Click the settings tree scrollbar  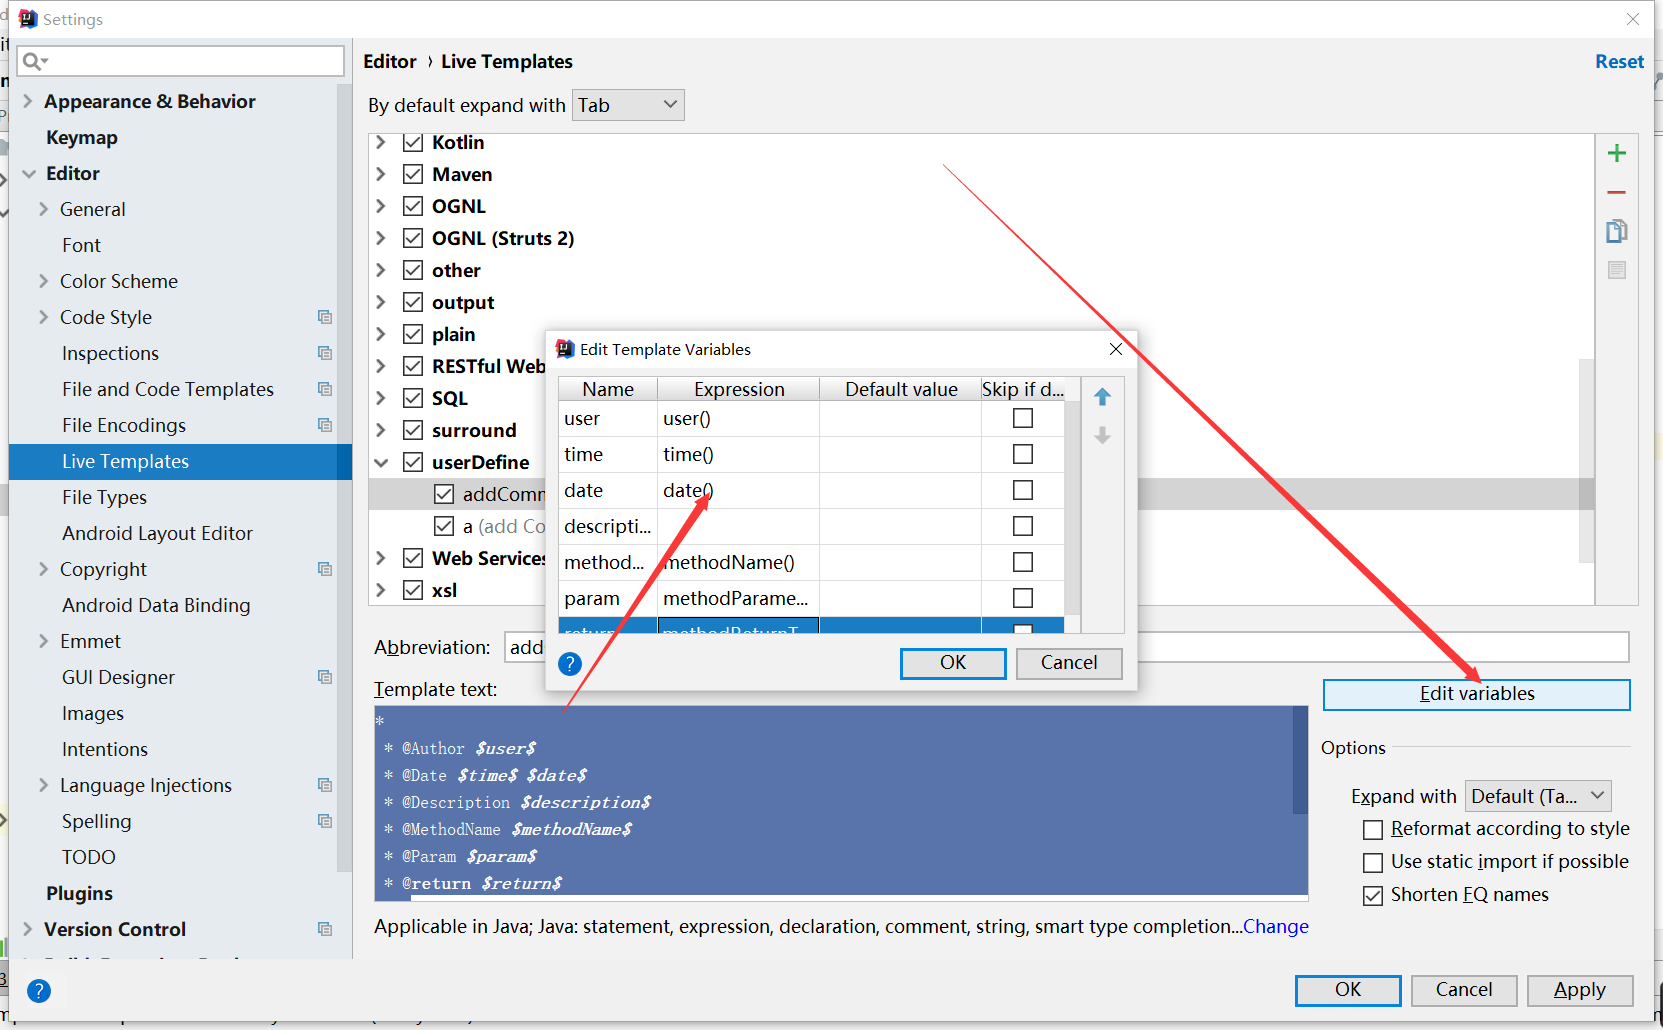[344, 480]
